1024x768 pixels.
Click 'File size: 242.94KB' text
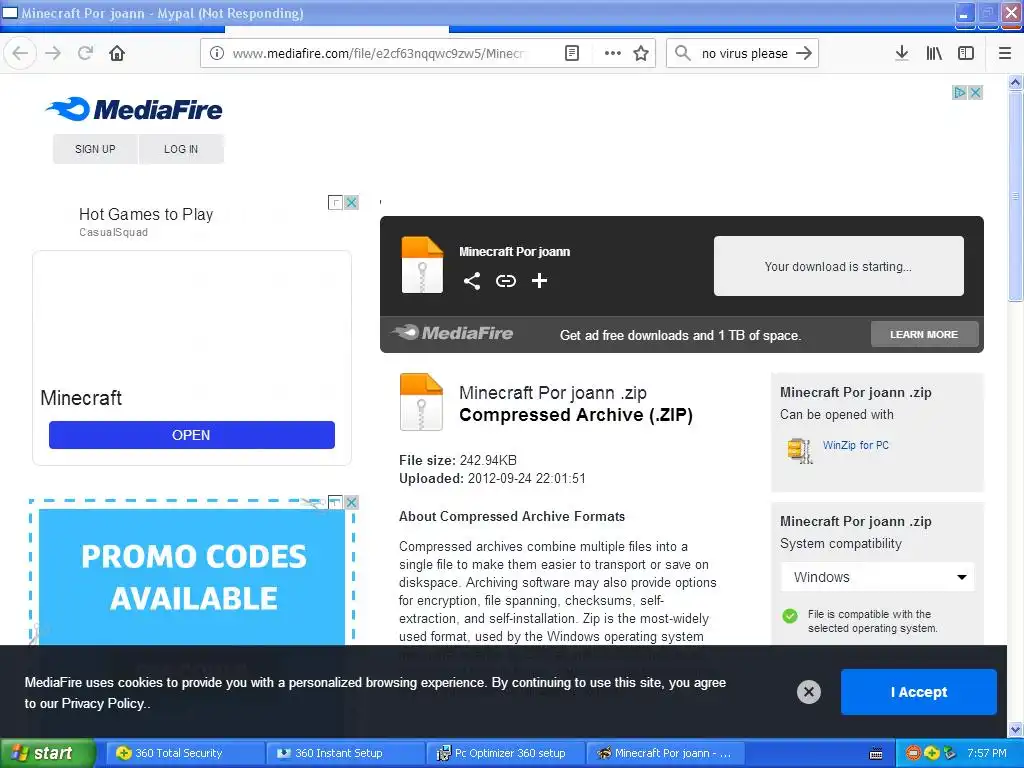(458, 460)
